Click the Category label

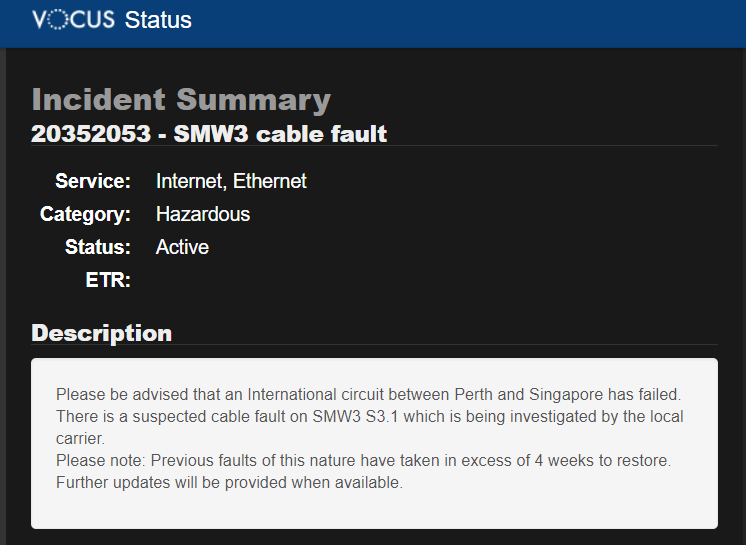[x=85, y=214]
